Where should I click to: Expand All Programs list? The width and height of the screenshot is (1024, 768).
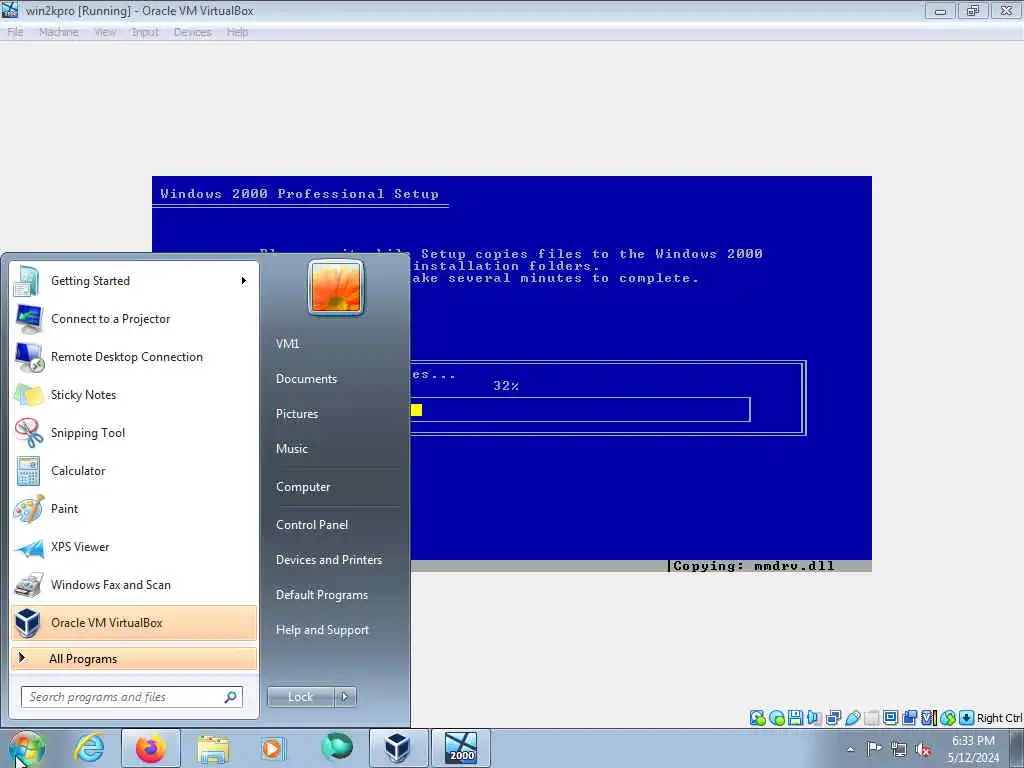coord(134,659)
